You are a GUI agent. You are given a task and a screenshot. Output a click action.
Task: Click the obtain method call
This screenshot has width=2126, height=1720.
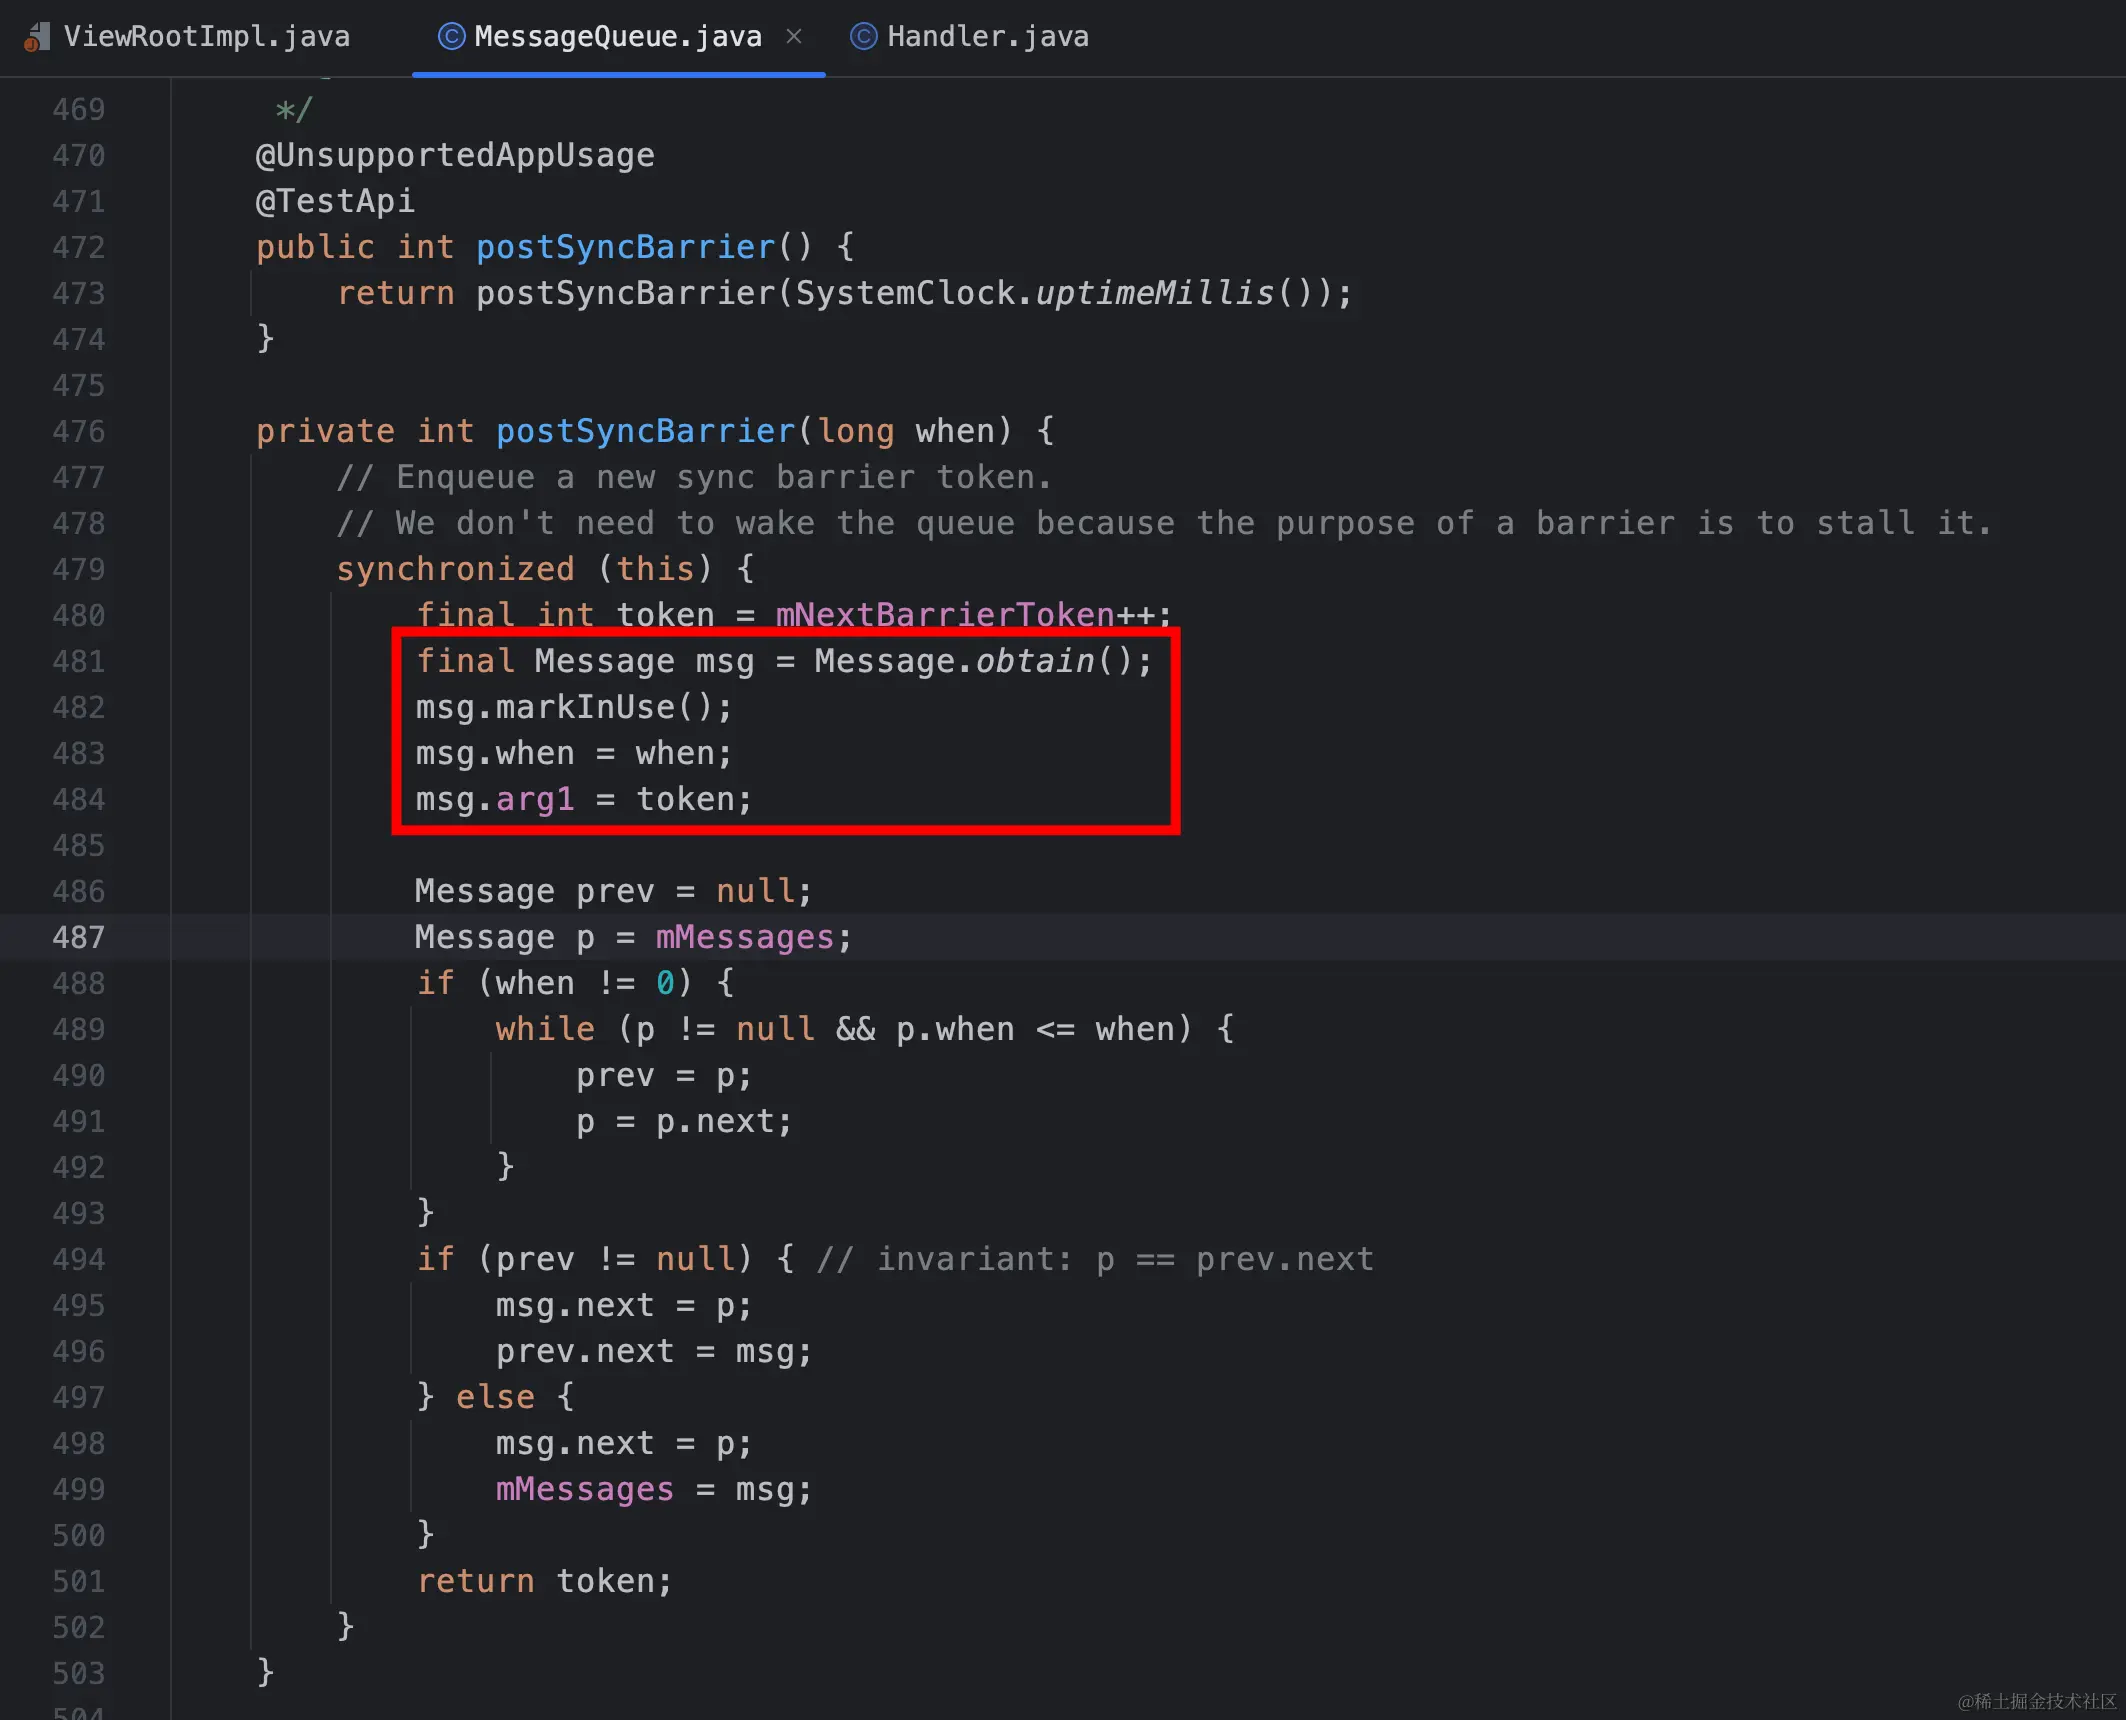[1034, 661]
